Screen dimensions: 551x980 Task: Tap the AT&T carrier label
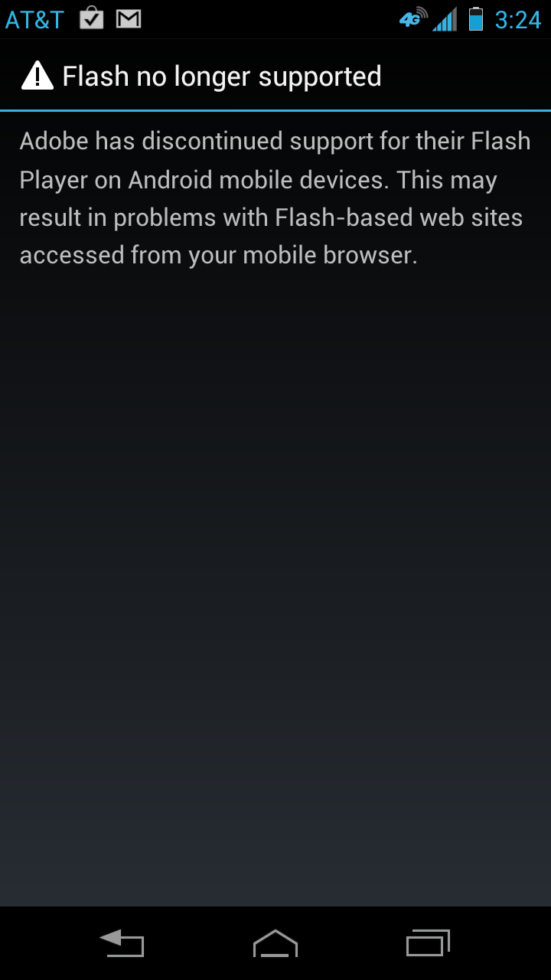coord(34,20)
